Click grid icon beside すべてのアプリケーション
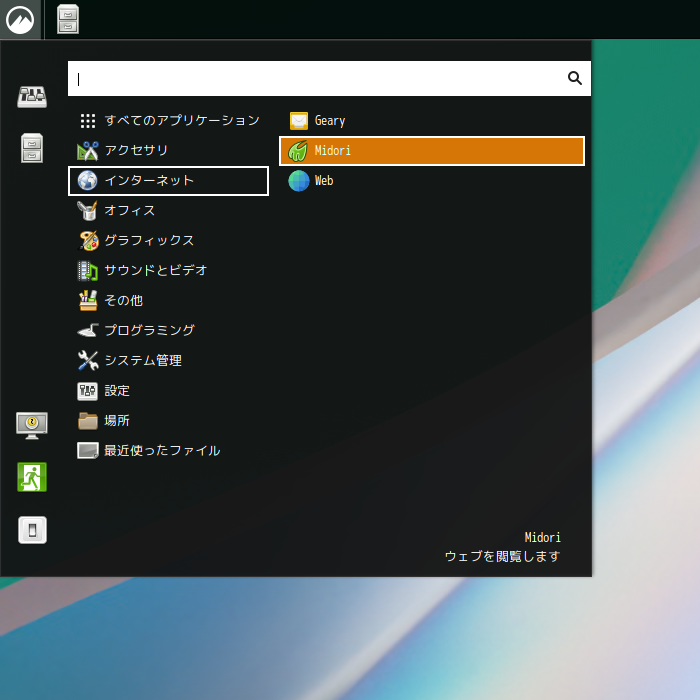The width and height of the screenshot is (700, 700). (88, 121)
